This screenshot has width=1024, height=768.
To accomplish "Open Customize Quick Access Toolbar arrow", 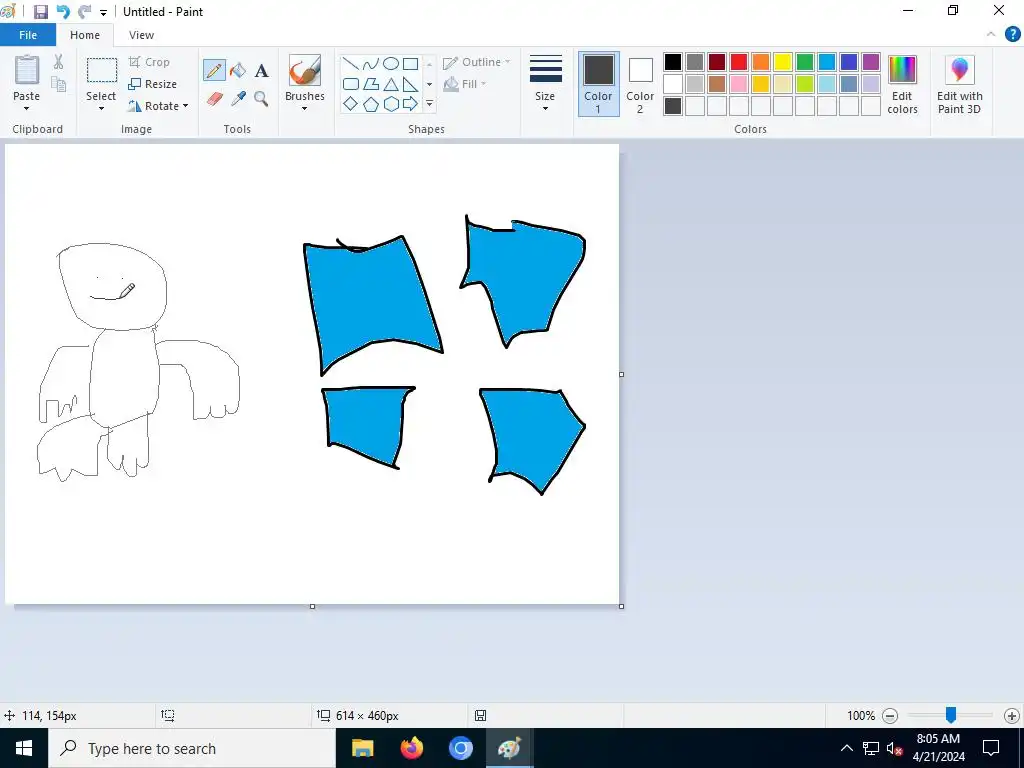I will tap(103, 12).
